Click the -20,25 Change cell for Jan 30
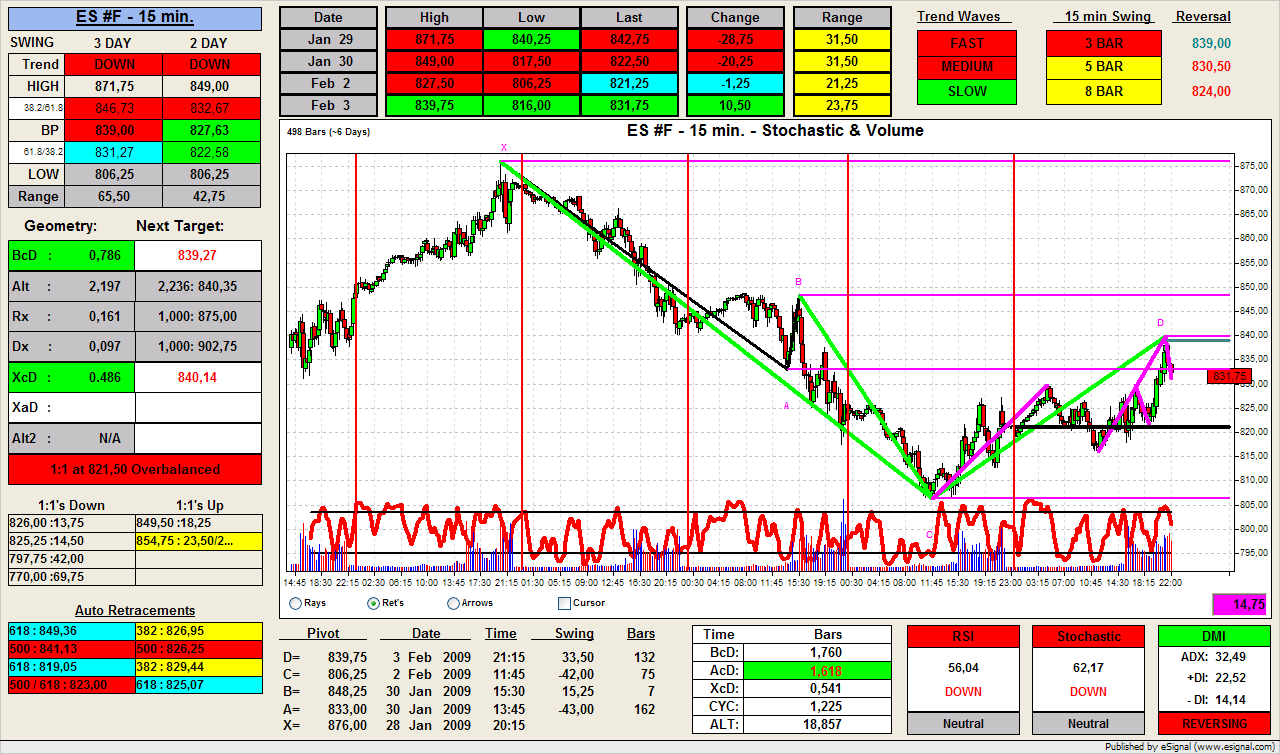The width and height of the screenshot is (1280, 754). coord(735,61)
